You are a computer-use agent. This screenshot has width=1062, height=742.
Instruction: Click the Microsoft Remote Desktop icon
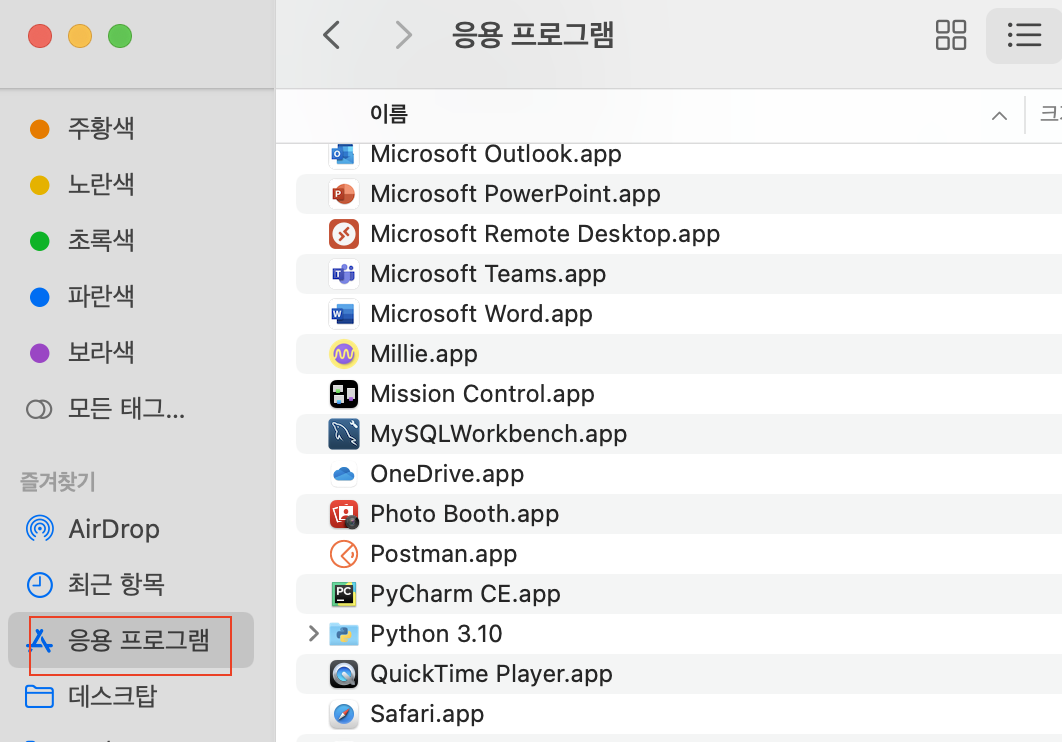pos(343,234)
